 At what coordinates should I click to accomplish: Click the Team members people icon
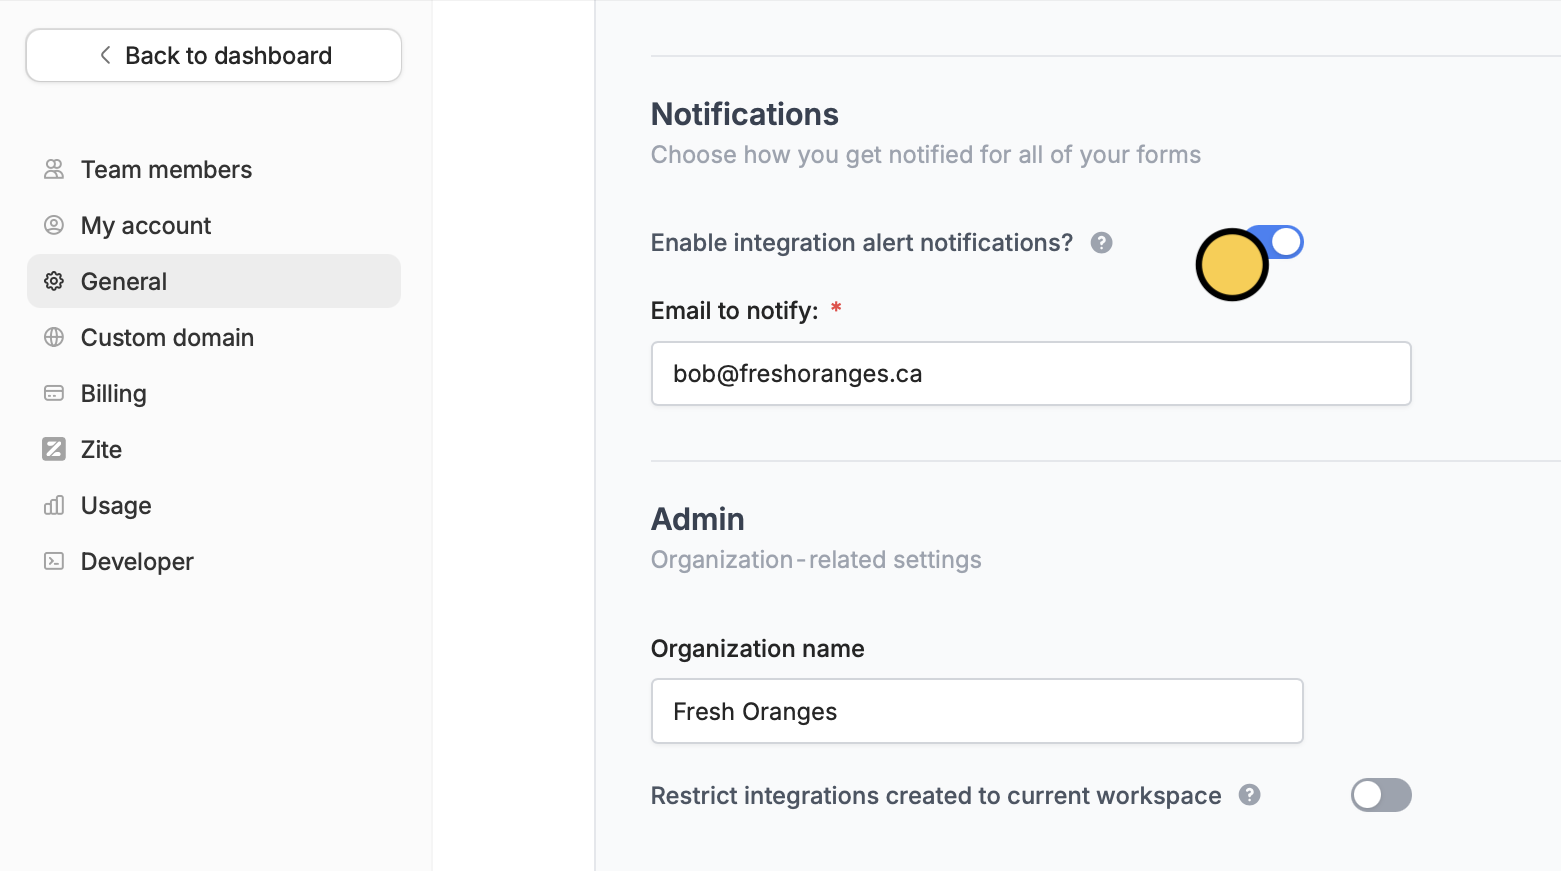pos(54,169)
